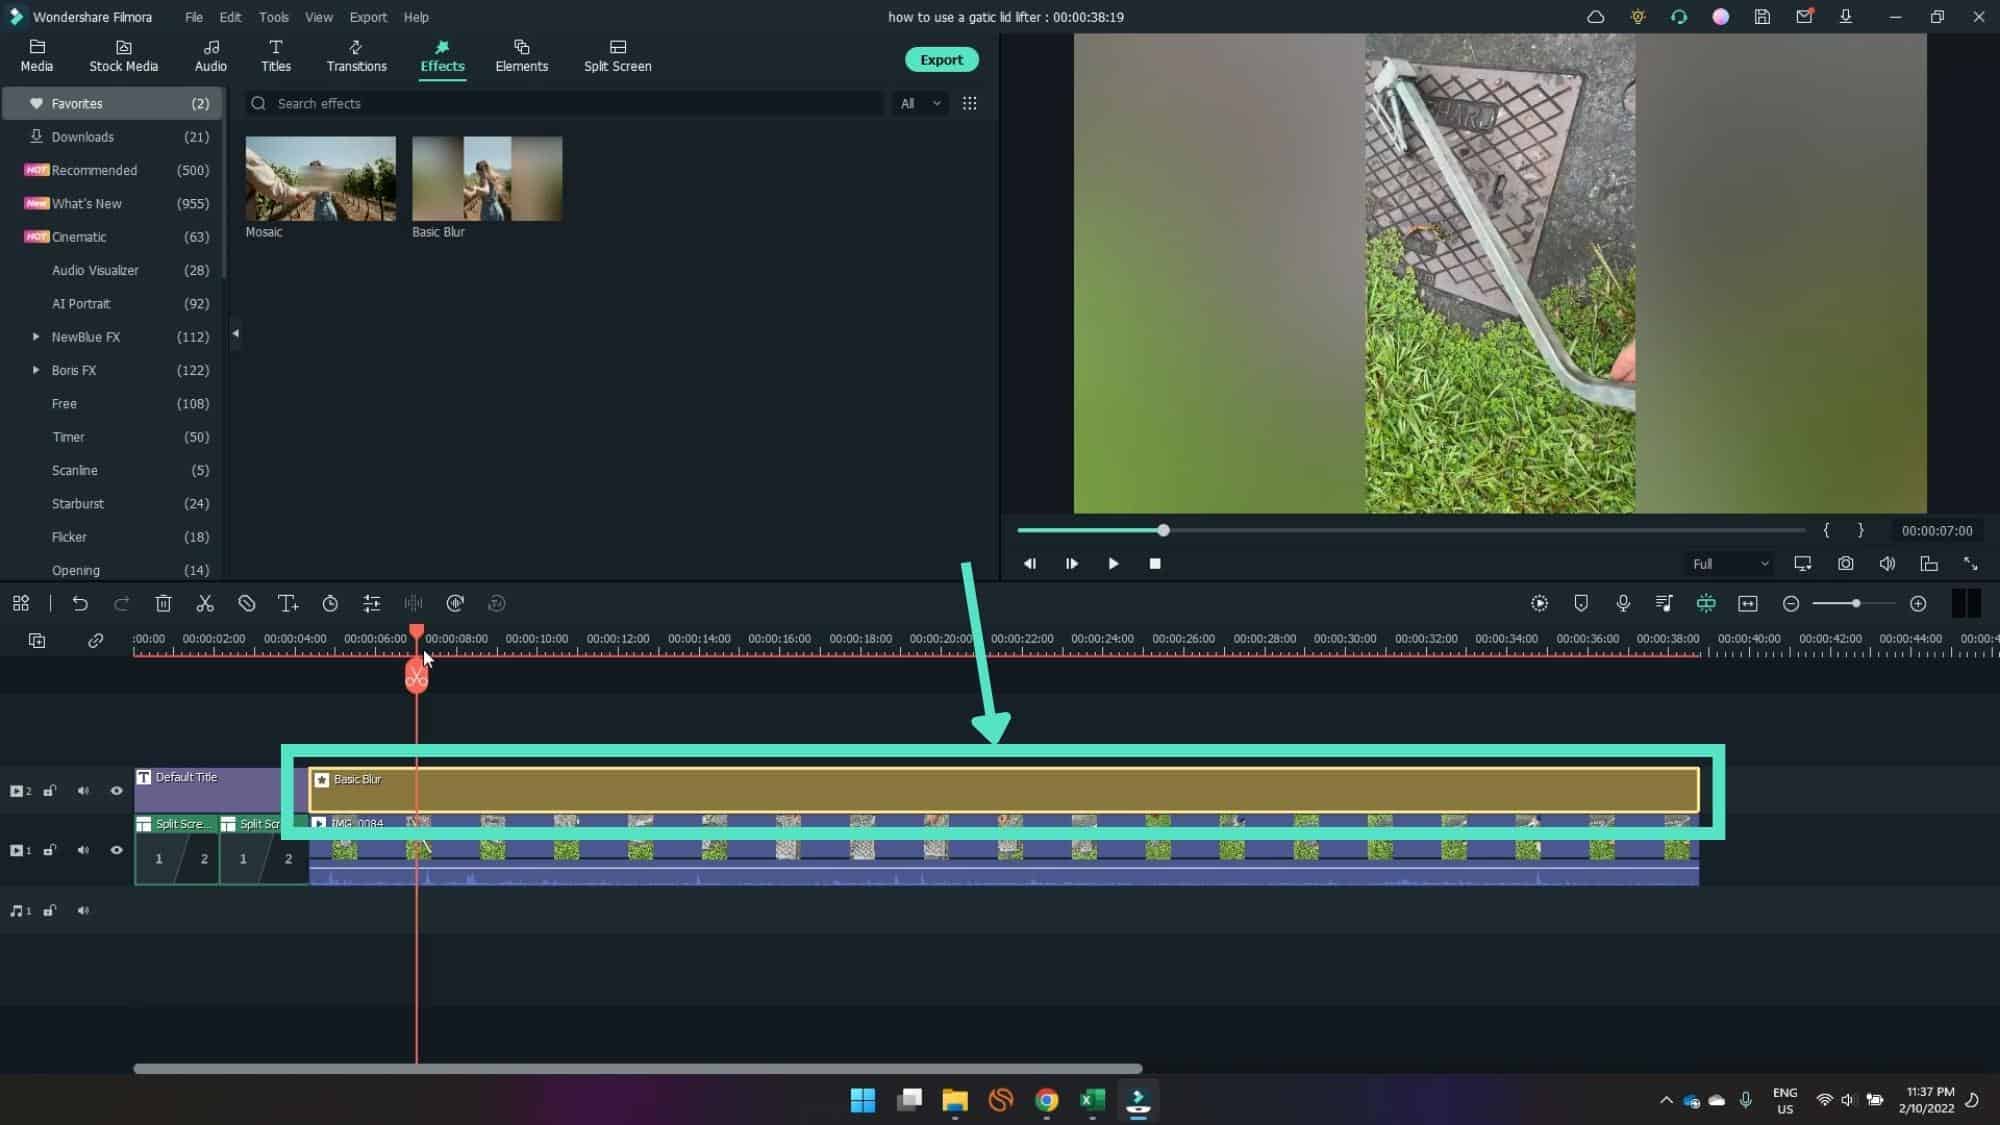The height and width of the screenshot is (1125, 2000).
Task: Select the crop tool icon
Action: pos(247,603)
